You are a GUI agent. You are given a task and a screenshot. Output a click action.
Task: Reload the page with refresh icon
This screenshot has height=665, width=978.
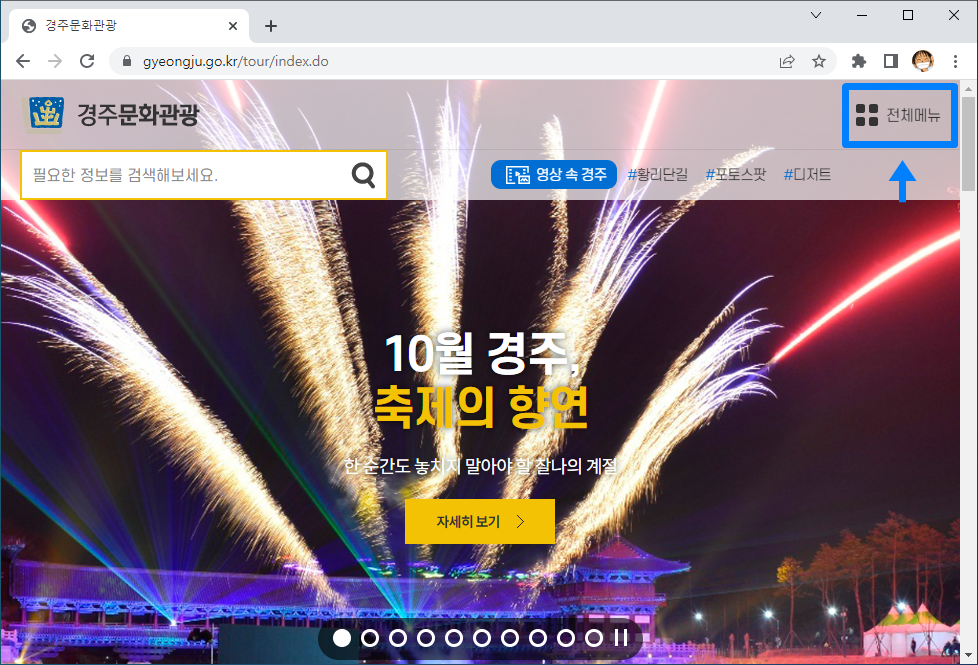(x=87, y=61)
